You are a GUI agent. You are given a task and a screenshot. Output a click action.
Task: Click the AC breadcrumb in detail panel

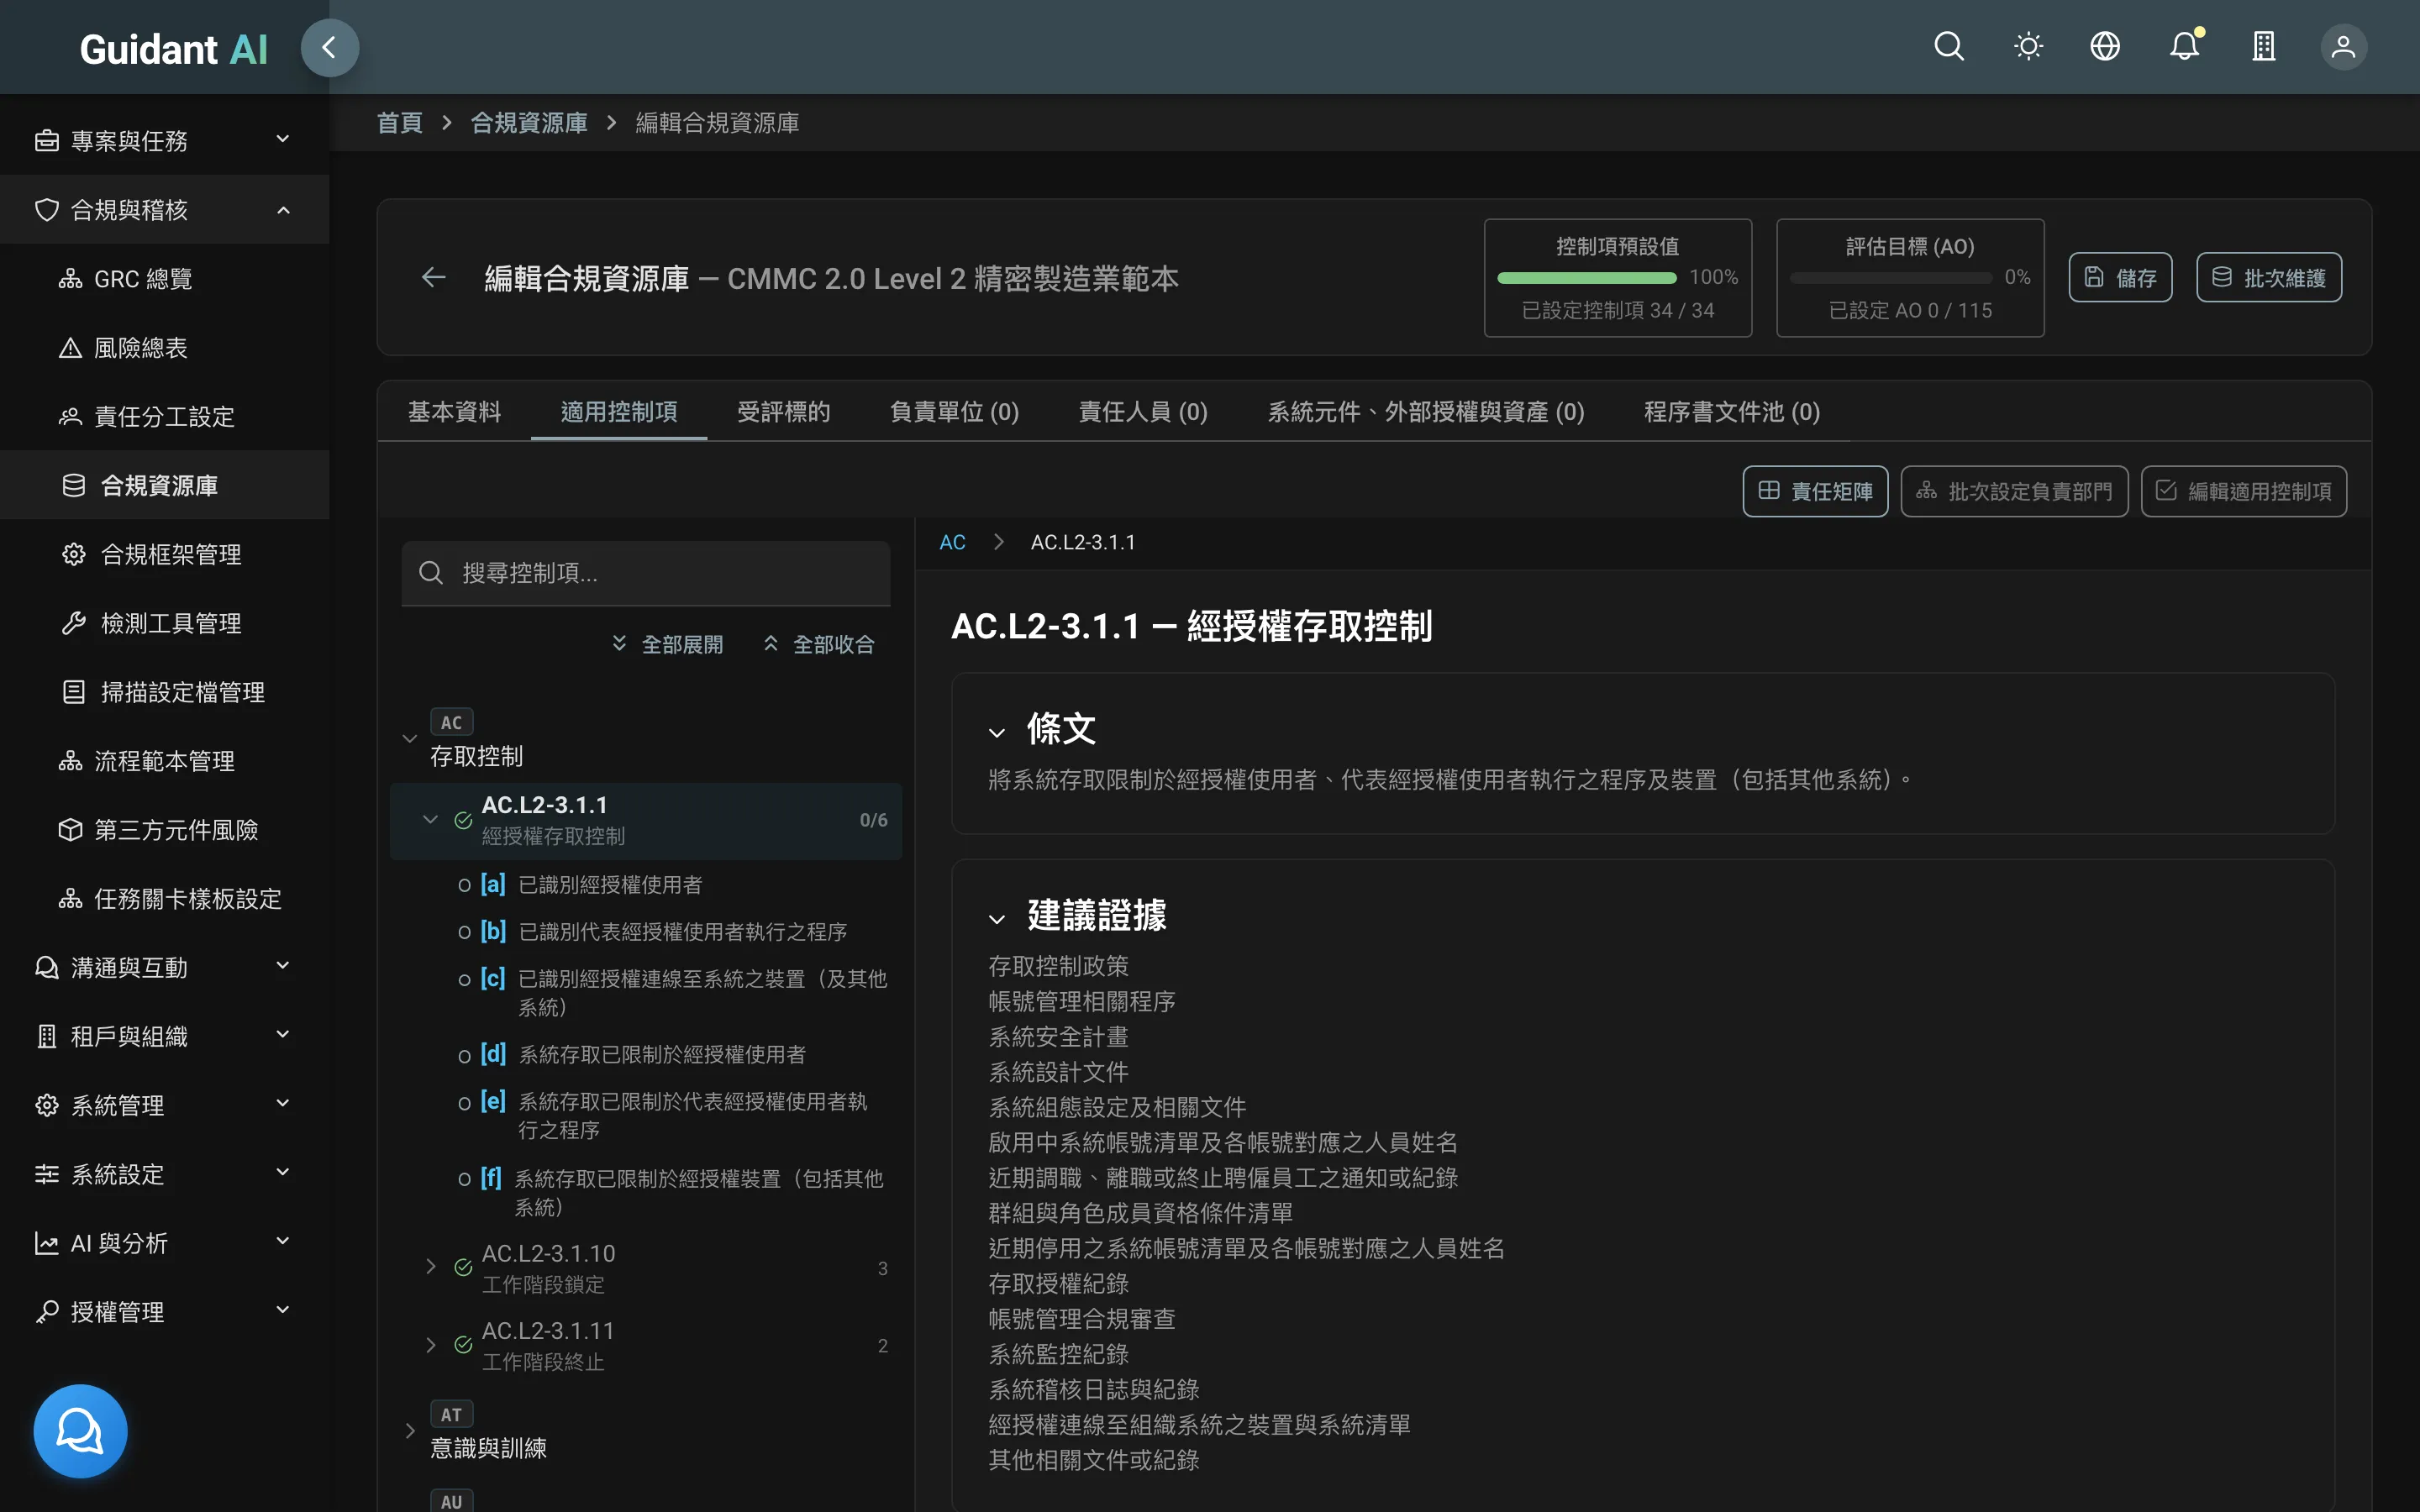pos(952,542)
